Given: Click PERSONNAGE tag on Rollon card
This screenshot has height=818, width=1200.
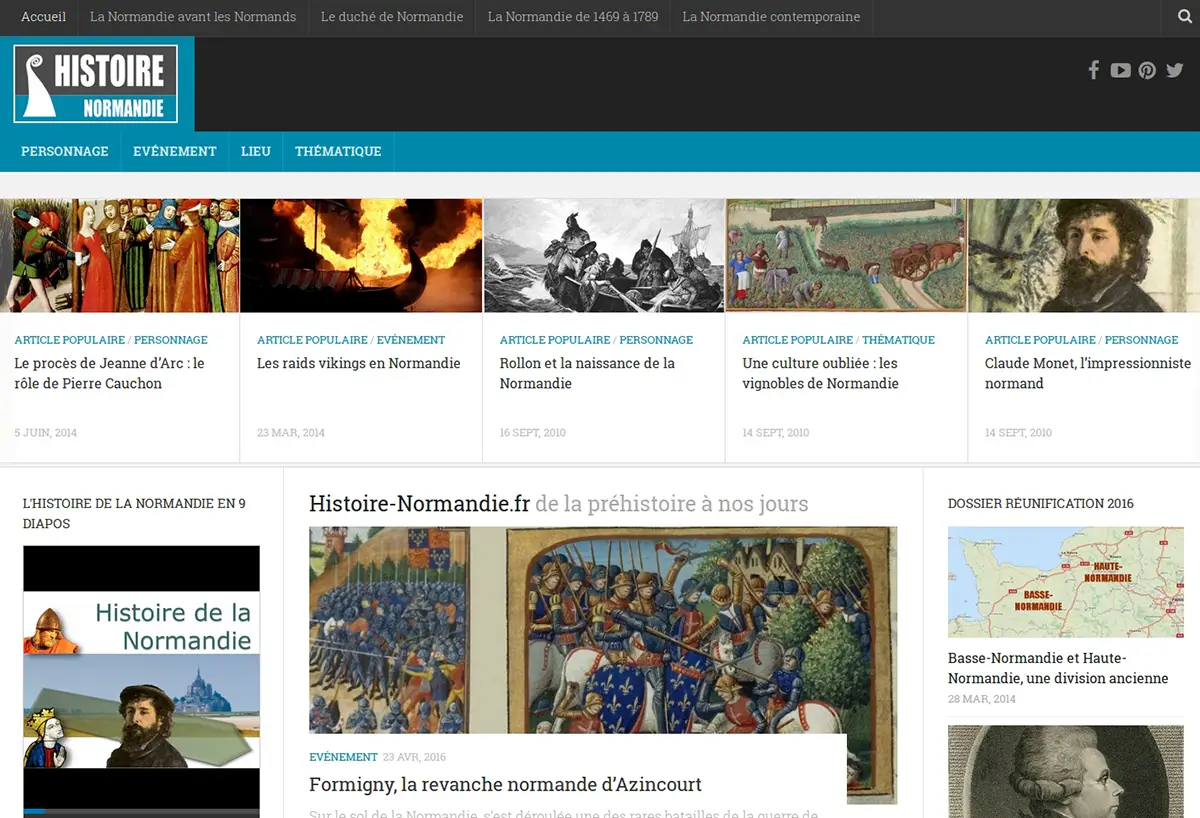Looking at the screenshot, I should click(656, 340).
